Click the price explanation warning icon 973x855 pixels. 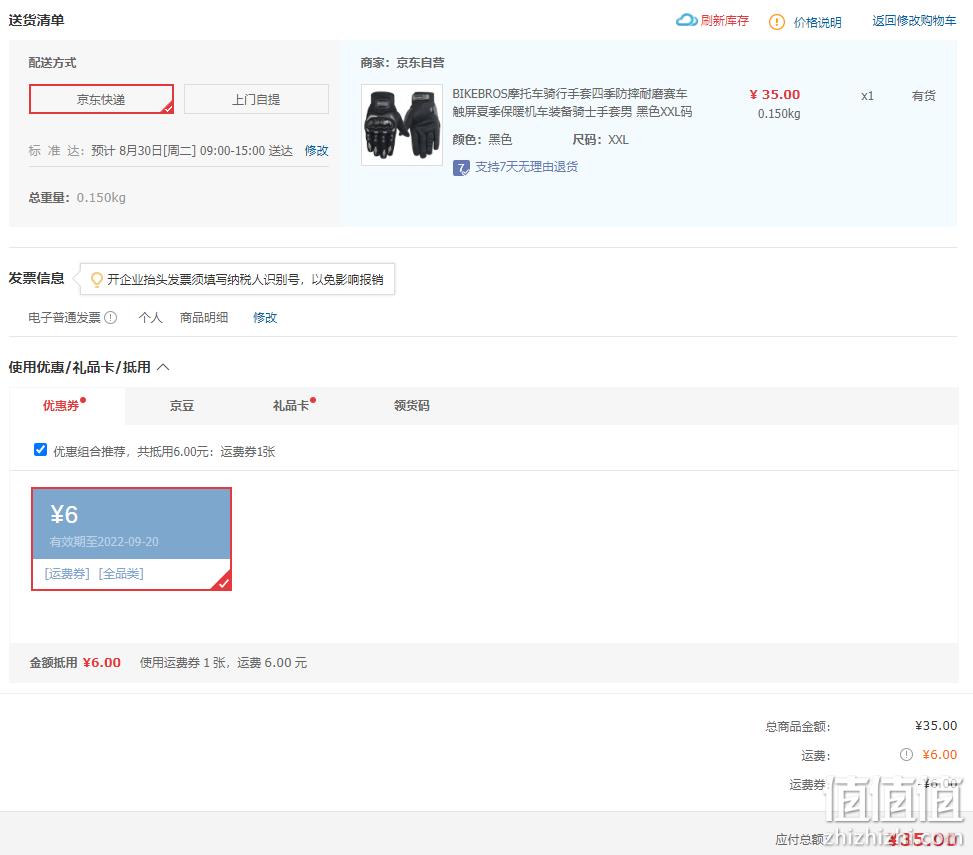pyautogui.click(x=776, y=22)
